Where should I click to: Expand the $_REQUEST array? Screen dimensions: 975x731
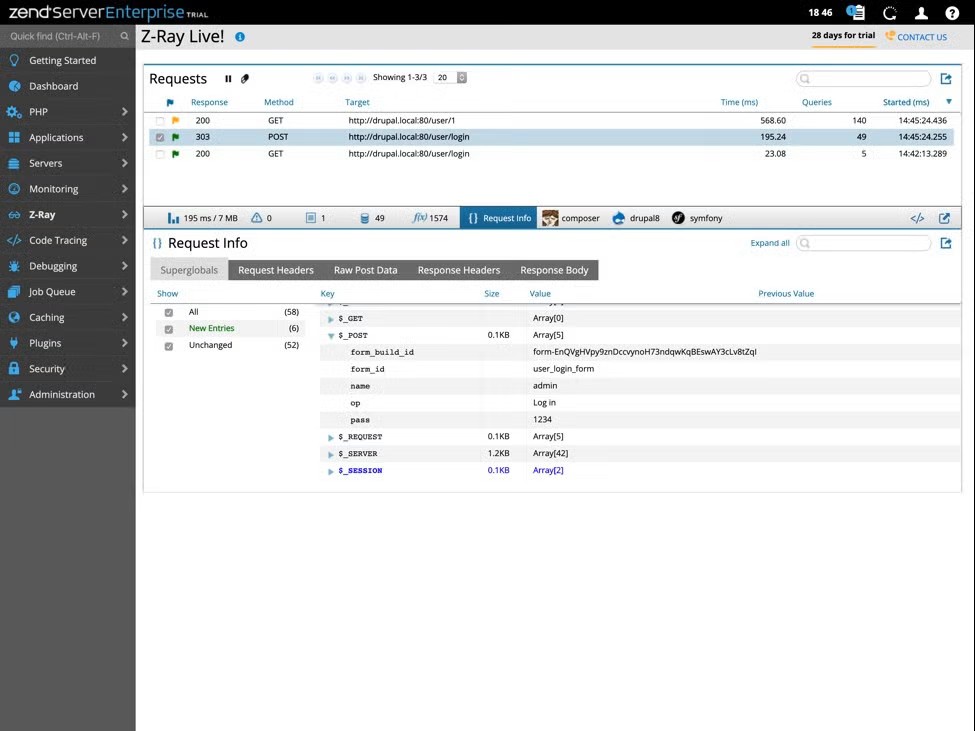coord(331,438)
